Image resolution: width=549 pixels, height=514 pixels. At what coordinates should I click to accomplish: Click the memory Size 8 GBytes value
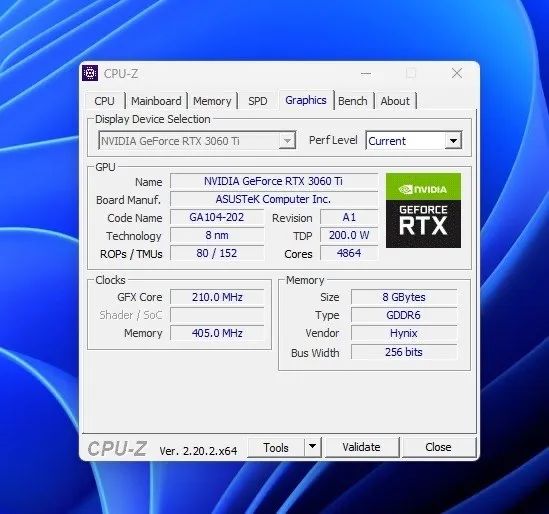[404, 297]
